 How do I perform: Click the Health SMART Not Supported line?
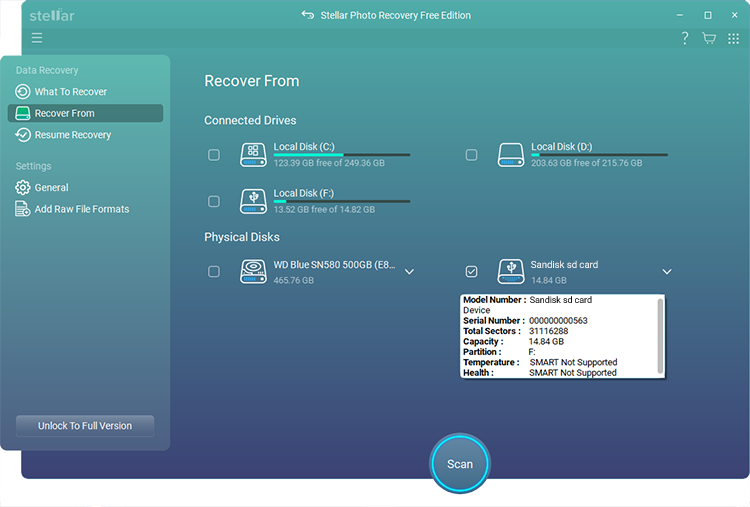tap(540, 373)
